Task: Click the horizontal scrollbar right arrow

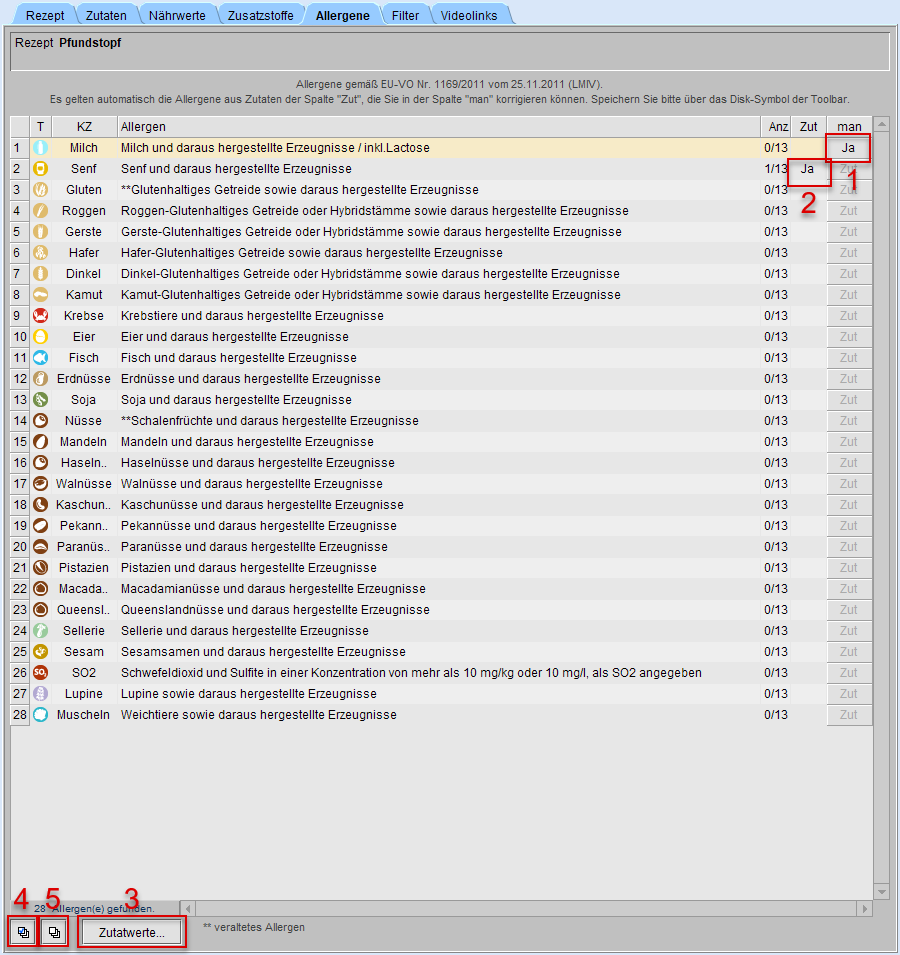Action: coord(865,908)
